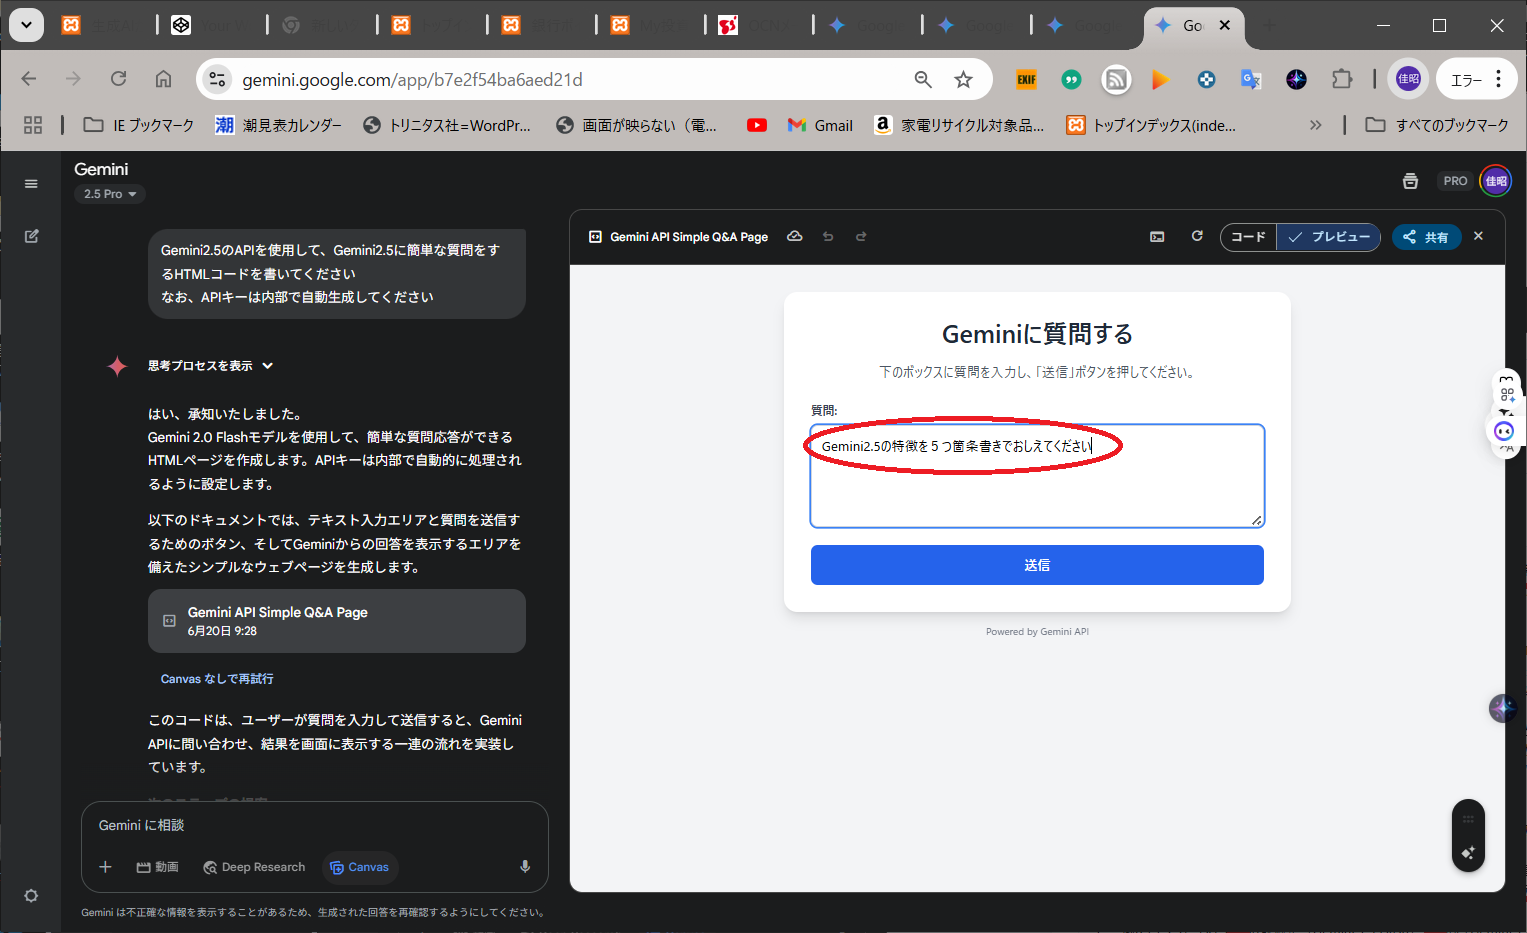Screen dimensions: 1527x933
Task: Click the blue 送信 submit button
Action: [x=1037, y=565]
